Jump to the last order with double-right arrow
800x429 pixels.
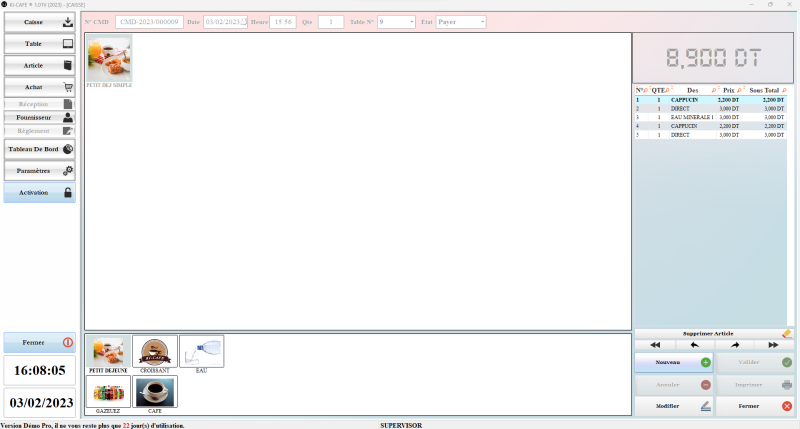773,344
